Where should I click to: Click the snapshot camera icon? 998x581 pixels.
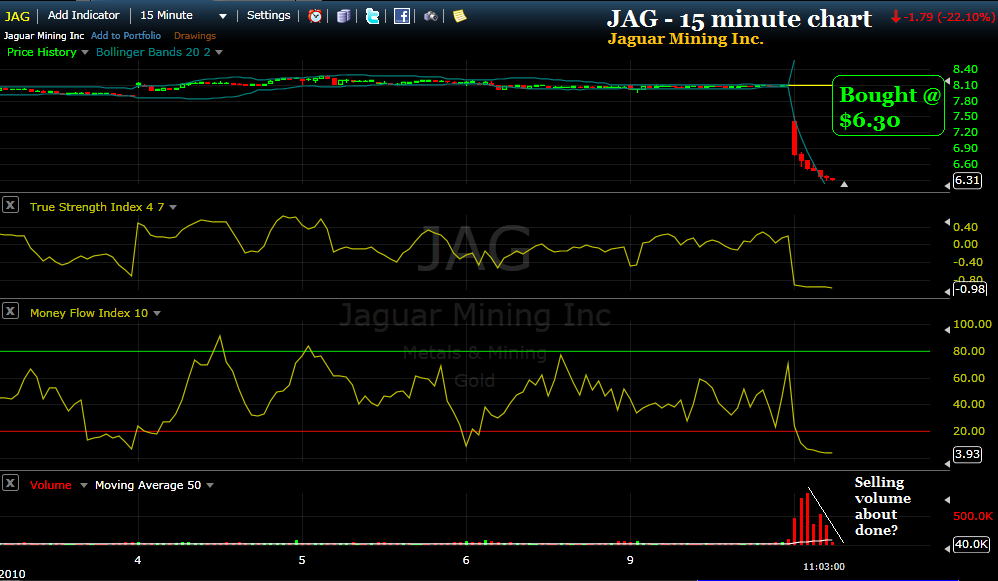(x=430, y=16)
